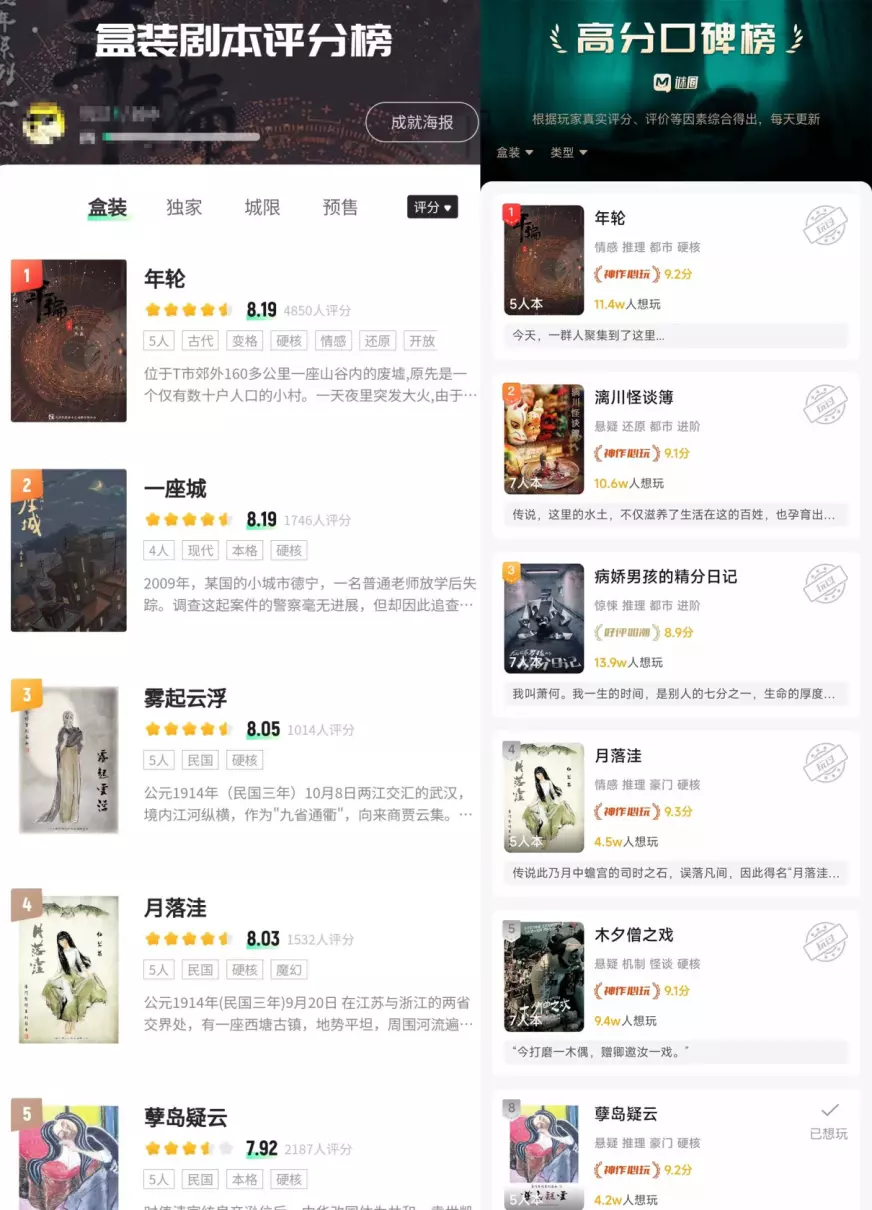
Task: Tap the 玩过 stamp for 病娇男孩的精分日记
Action: point(825,584)
